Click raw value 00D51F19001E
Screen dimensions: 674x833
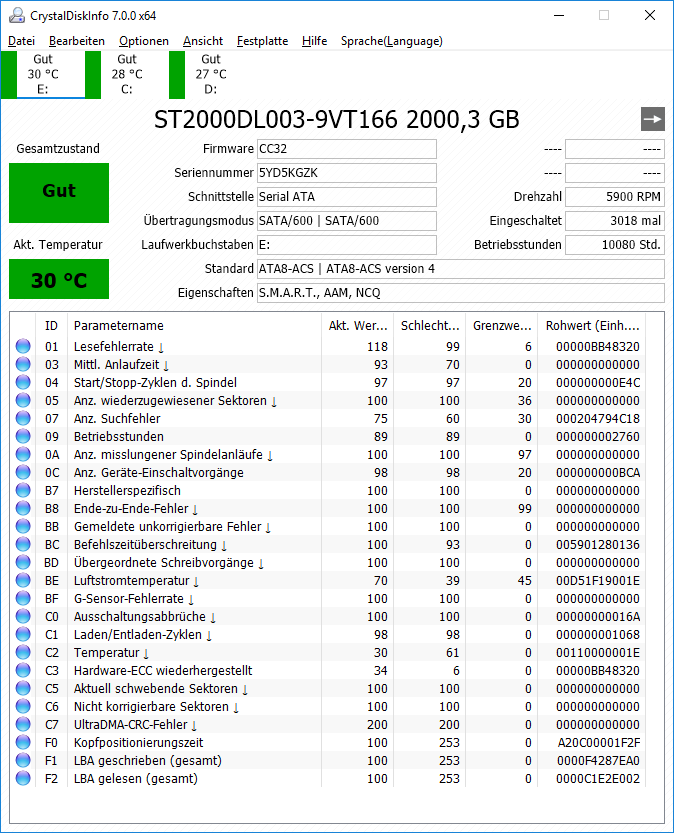(x=598, y=581)
